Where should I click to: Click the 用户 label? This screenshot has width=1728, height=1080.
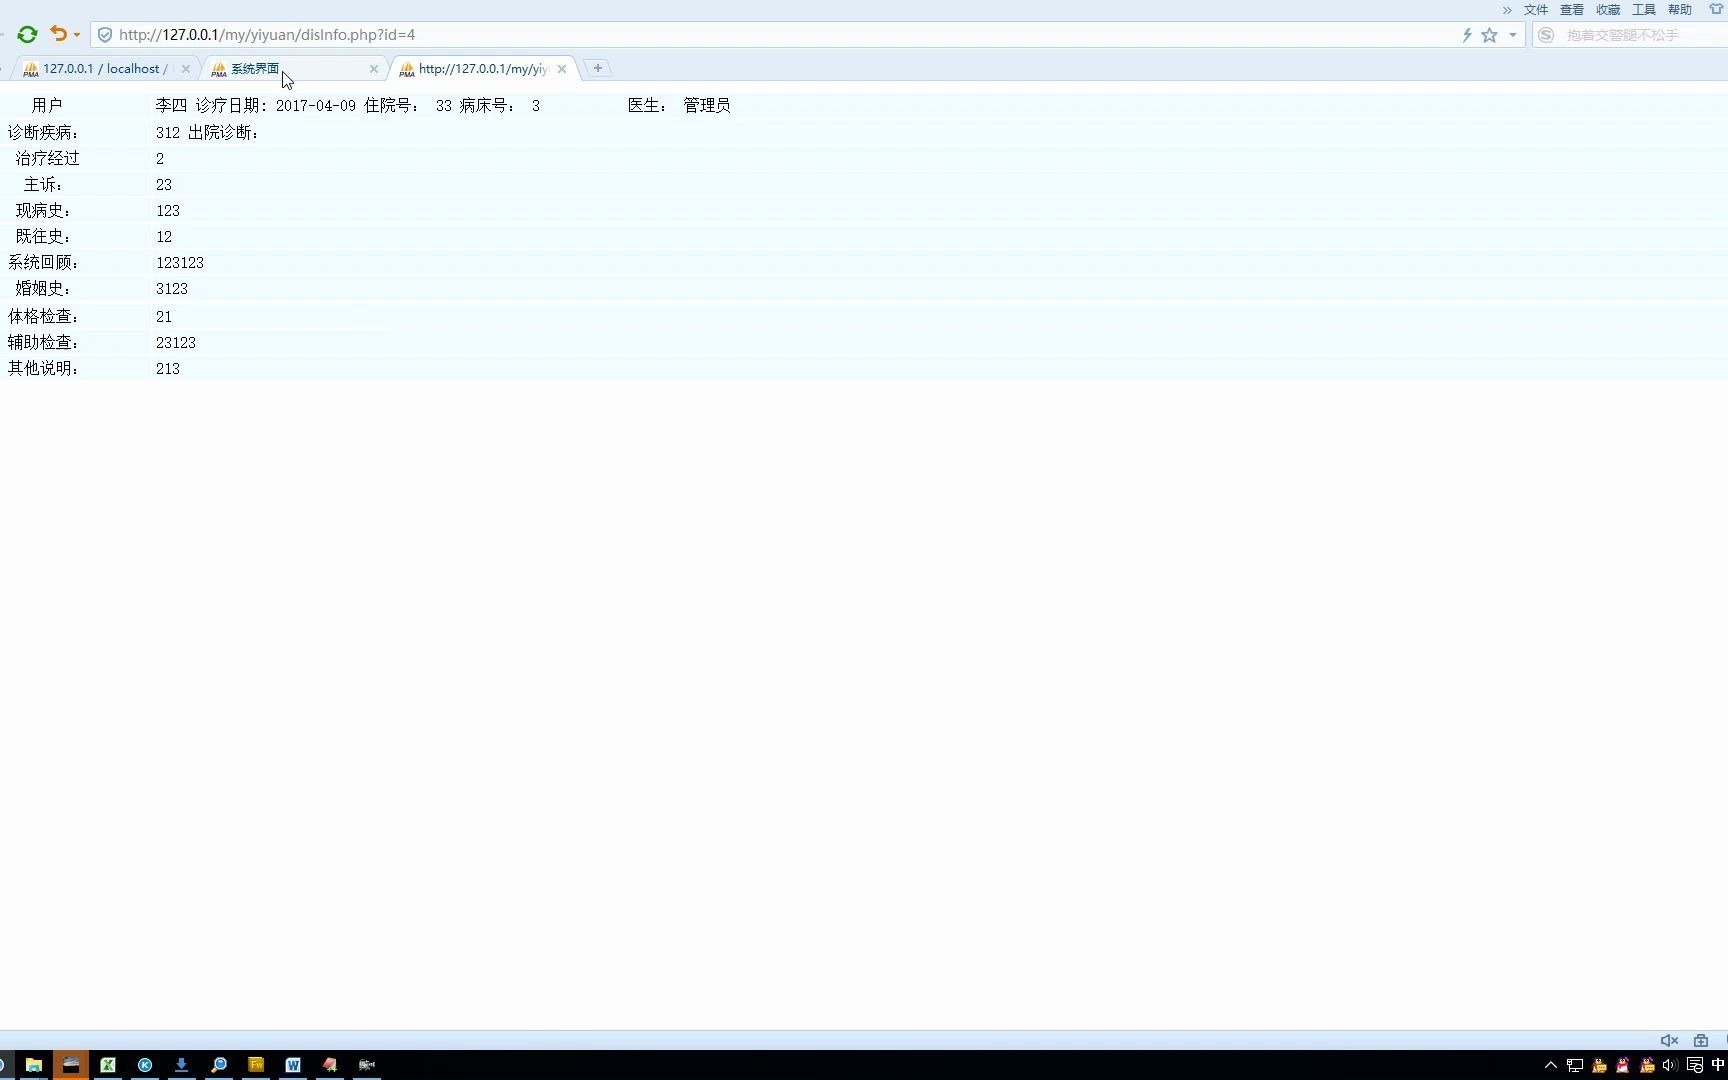pyautogui.click(x=47, y=106)
